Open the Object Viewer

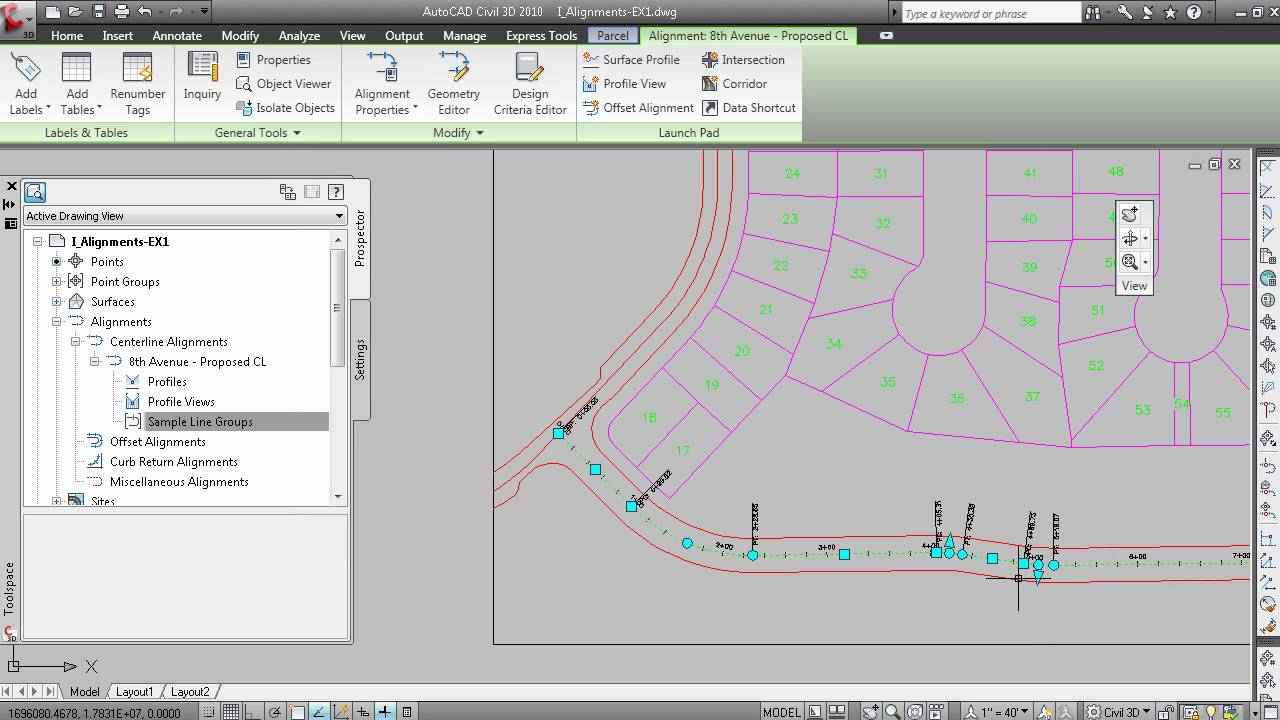click(283, 84)
